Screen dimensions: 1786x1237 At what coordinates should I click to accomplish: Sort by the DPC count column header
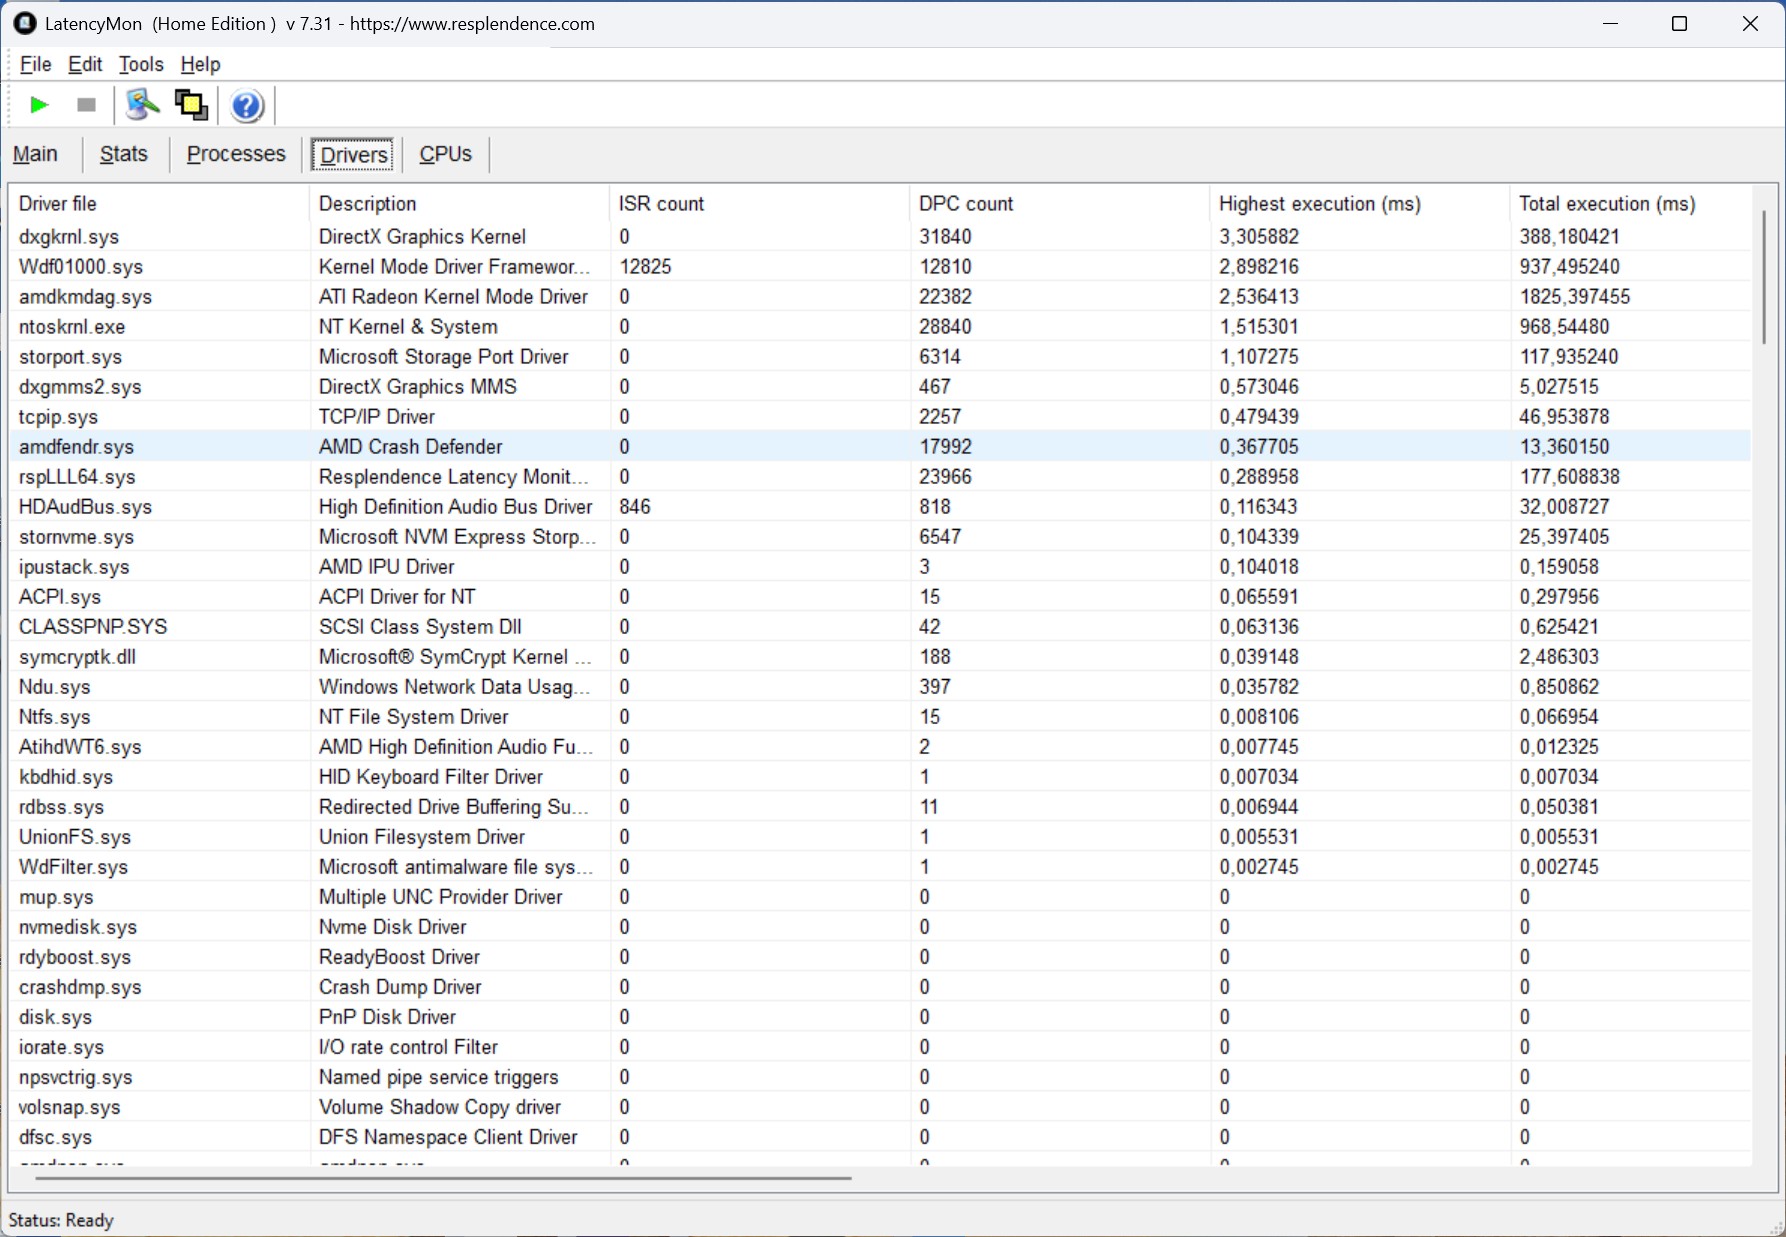(x=965, y=204)
